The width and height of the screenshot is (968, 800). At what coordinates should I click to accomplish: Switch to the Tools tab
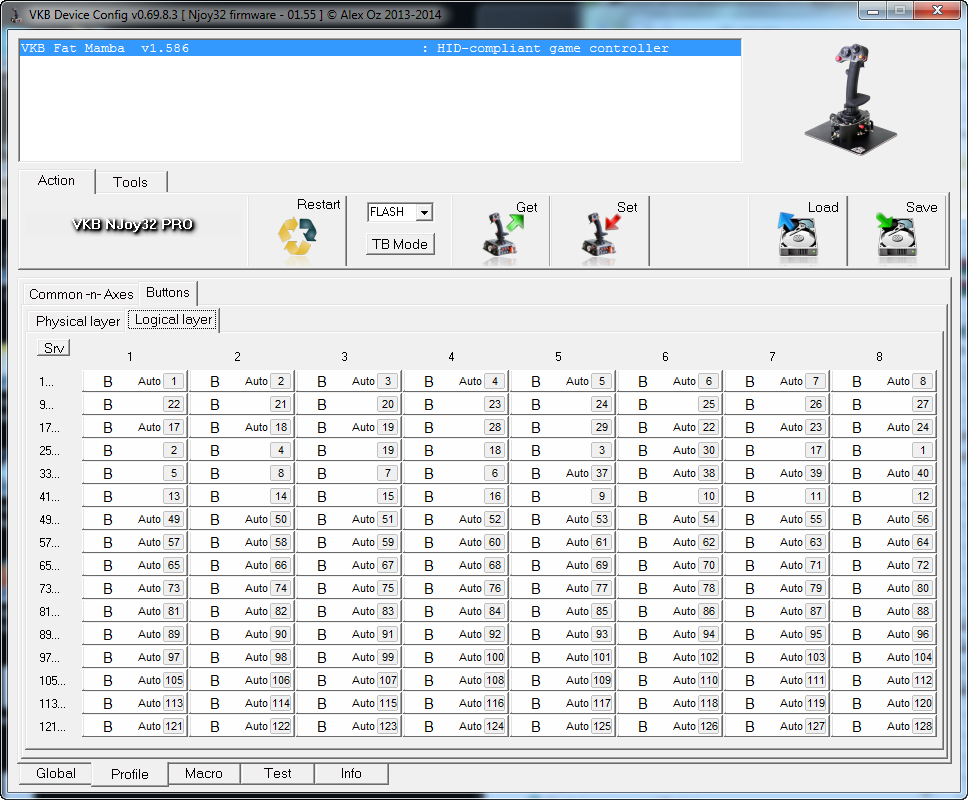pos(130,182)
